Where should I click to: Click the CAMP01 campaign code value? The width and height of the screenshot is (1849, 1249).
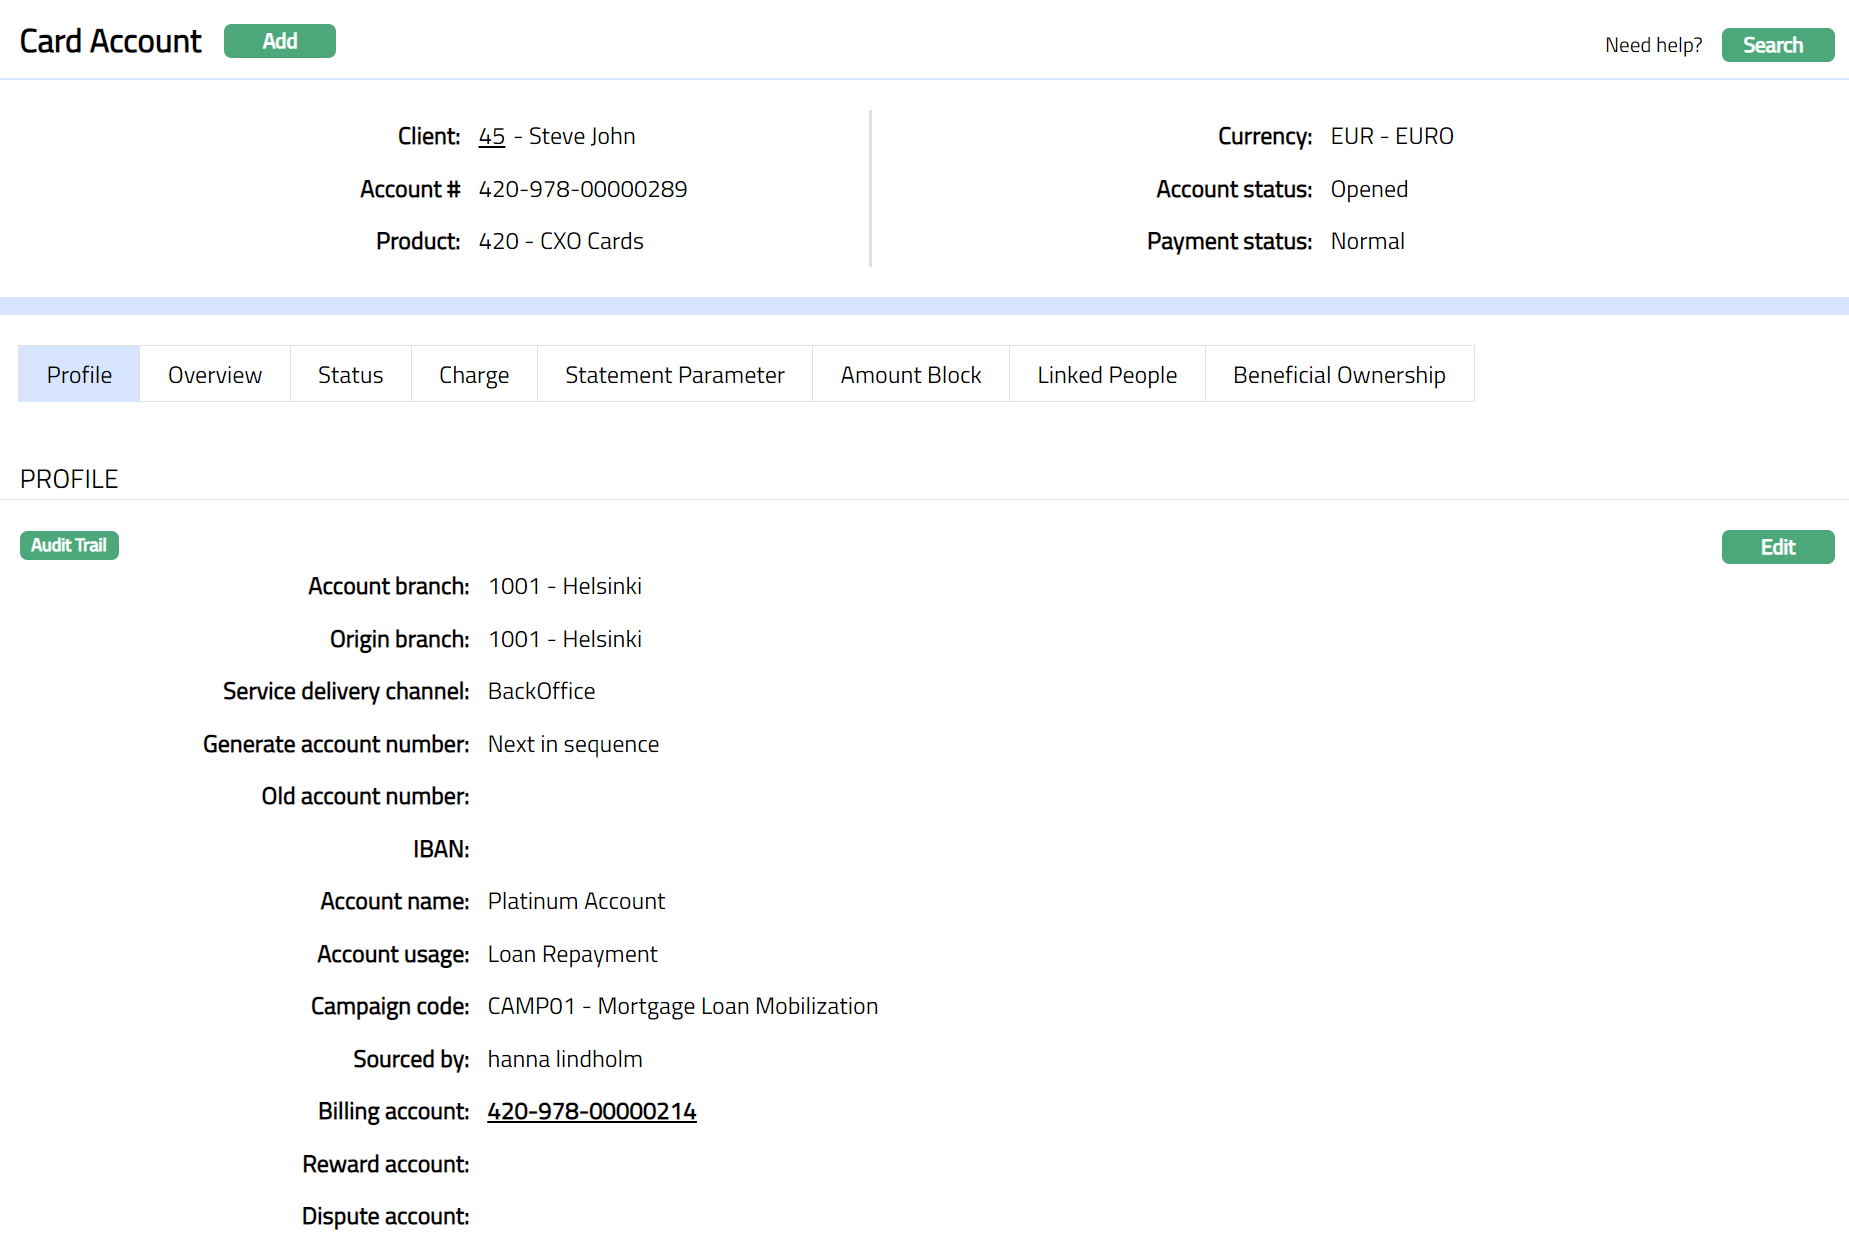[682, 1006]
